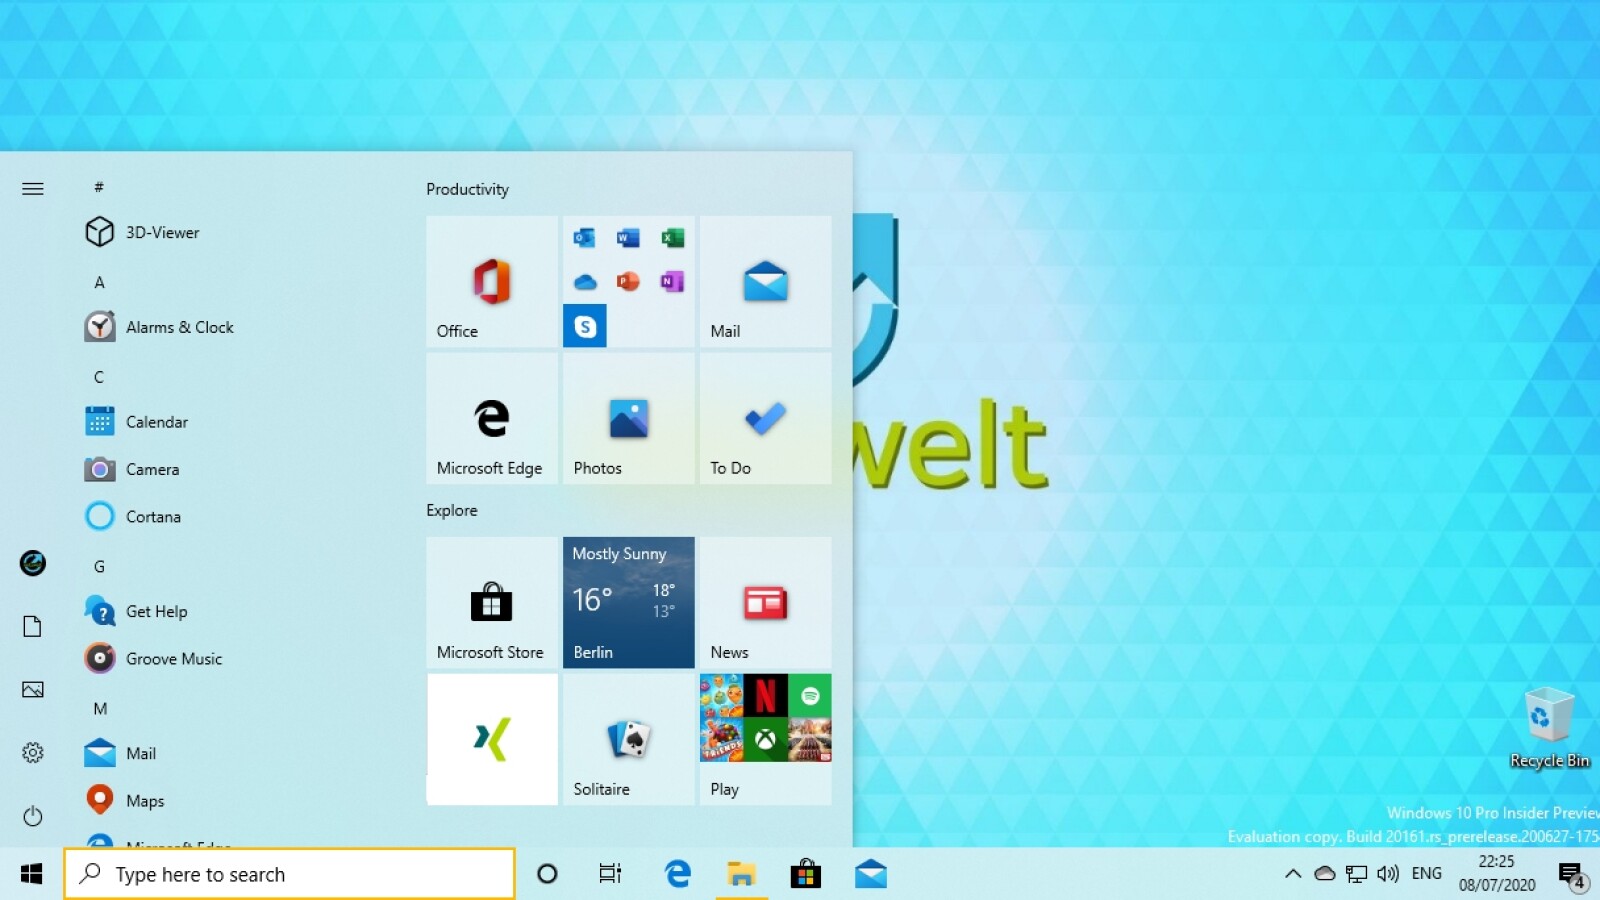Open Excel in the Office apps tile
Image resolution: width=1600 pixels, height=900 pixels.
tap(672, 237)
